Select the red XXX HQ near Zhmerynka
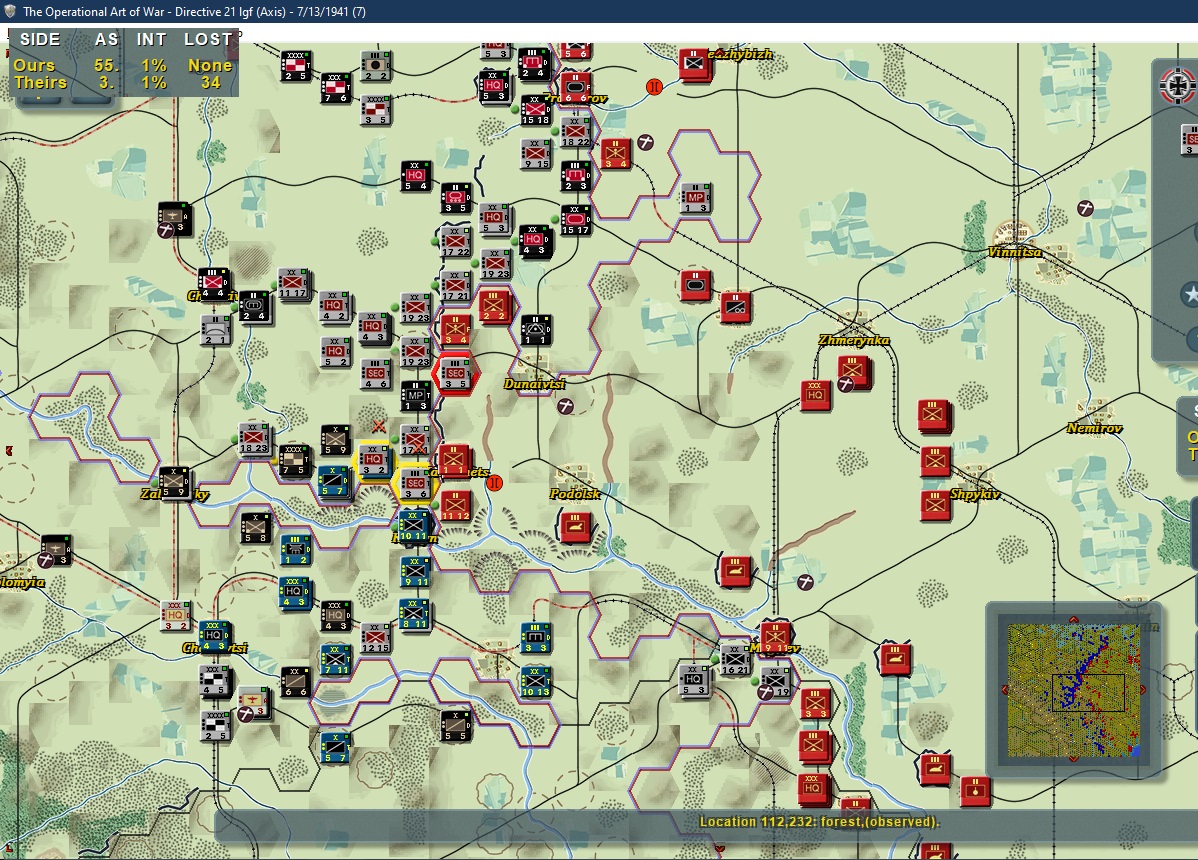Screen dimensions: 1198x860 click(x=815, y=396)
